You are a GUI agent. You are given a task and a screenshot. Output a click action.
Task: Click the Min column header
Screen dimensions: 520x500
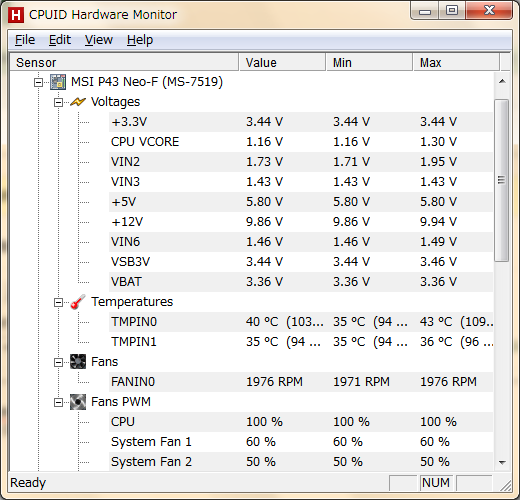click(369, 62)
